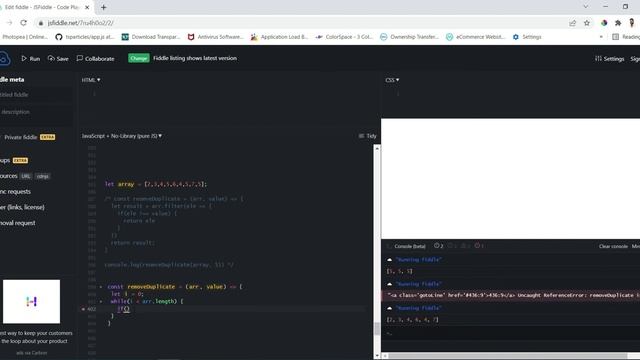Clear the console output
The height and width of the screenshot is (360, 640).
pyautogui.click(x=613, y=246)
